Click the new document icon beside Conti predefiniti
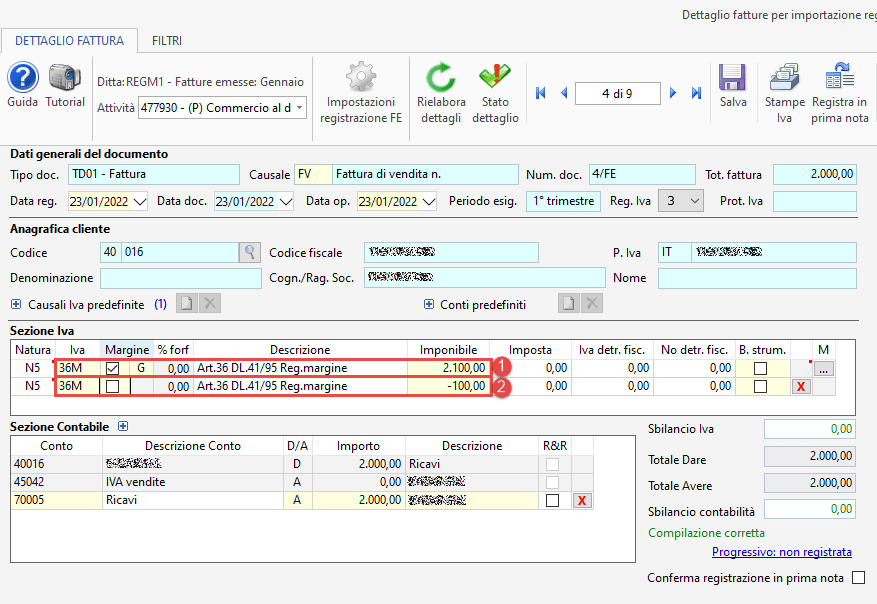Screen dimensions: 877x604 568,304
